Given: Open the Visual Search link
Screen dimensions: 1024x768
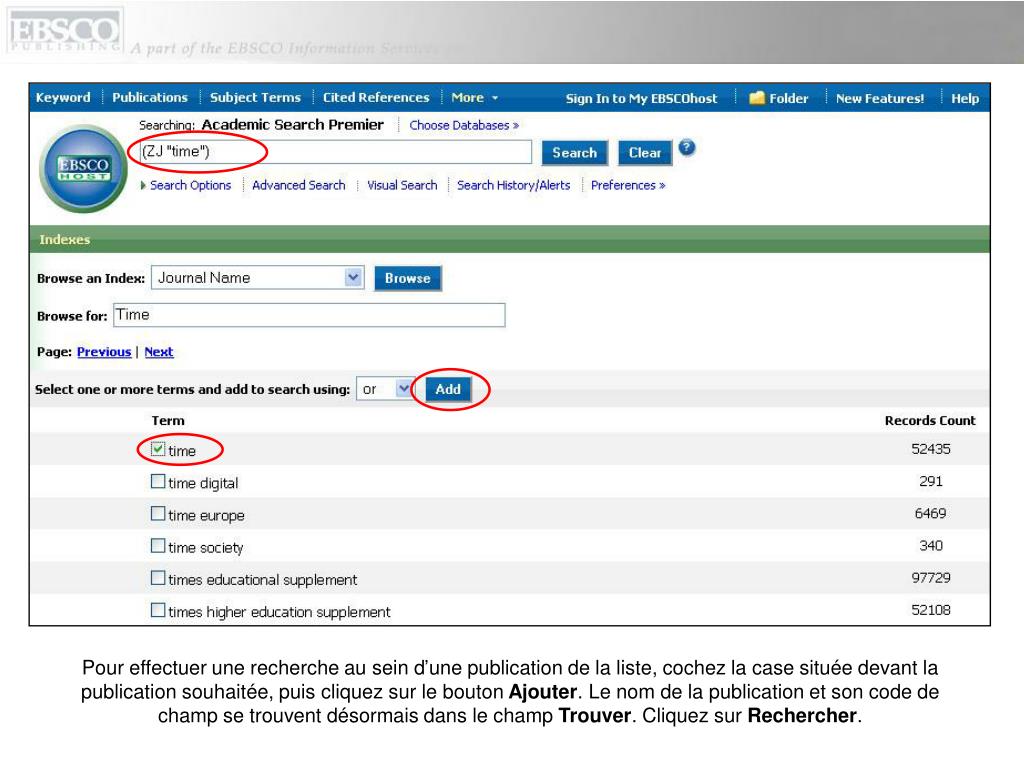Looking at the screenshot, I should 402,185.
